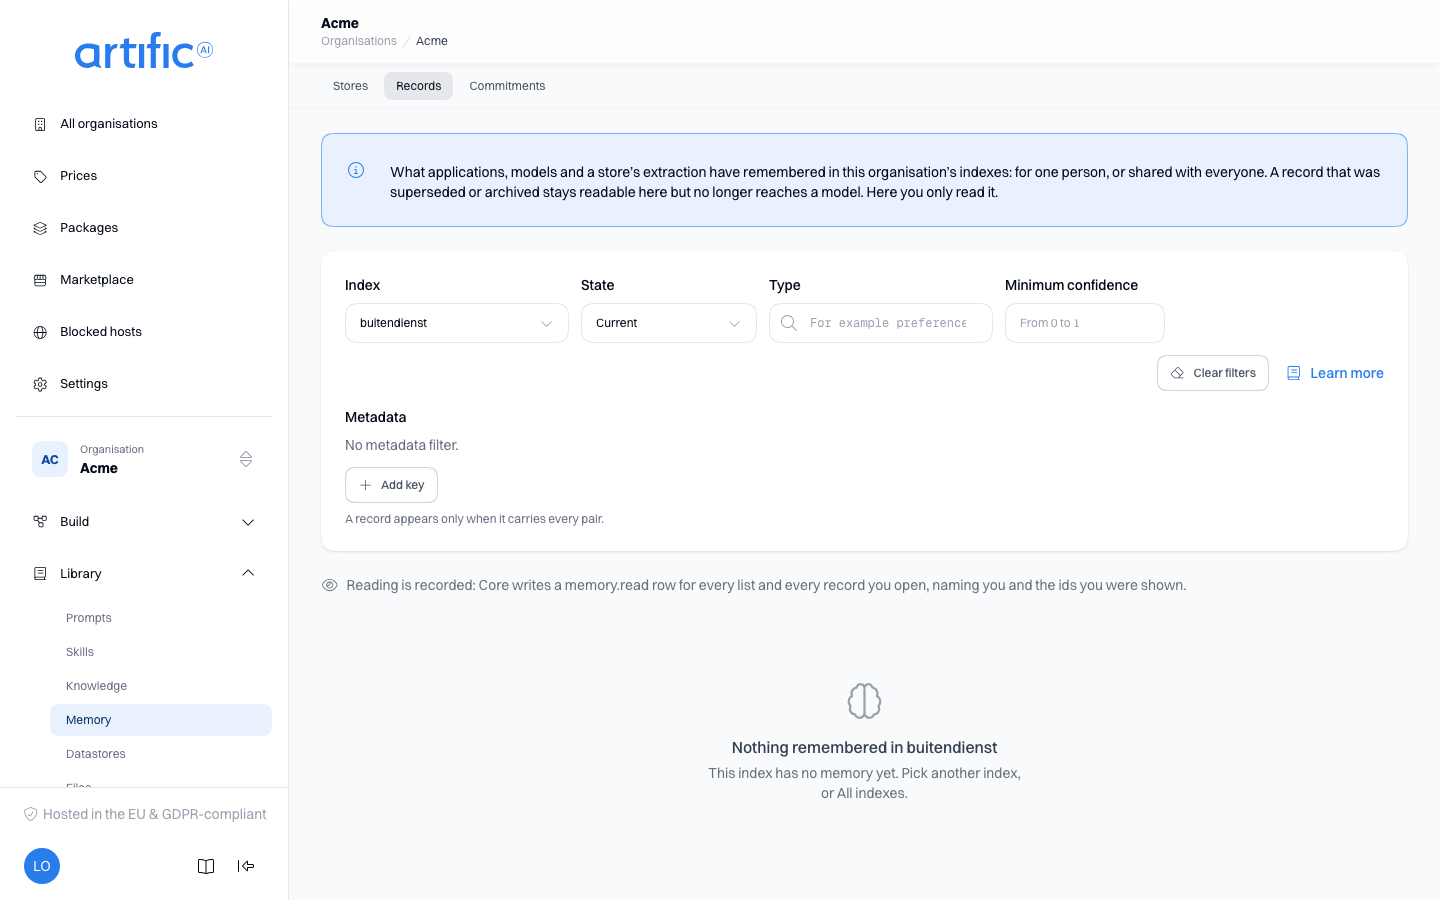Switch to the Stores tab
This screenshot has width=1440, height=900.
[350, 86]
